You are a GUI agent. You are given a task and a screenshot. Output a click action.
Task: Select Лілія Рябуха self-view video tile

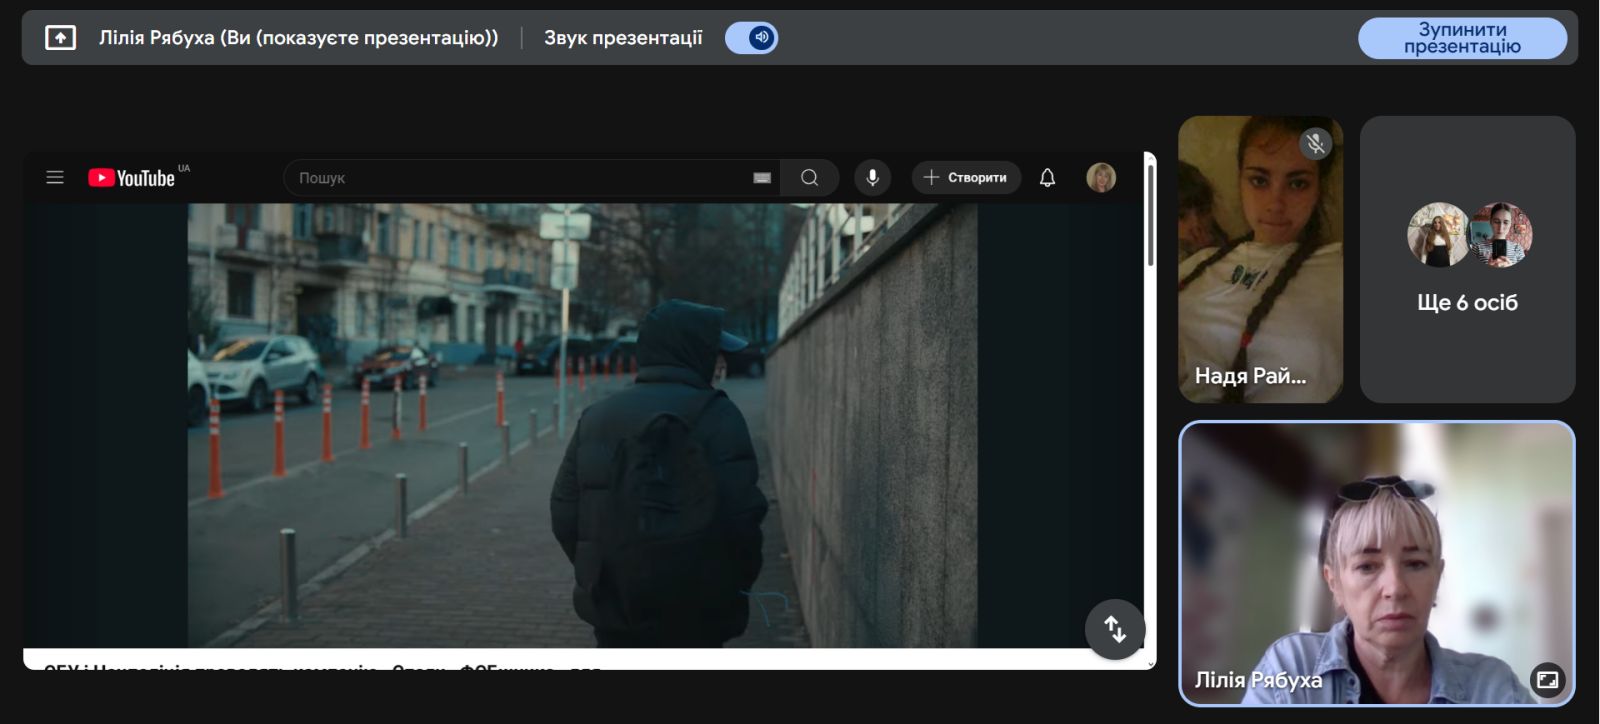click(x=1377, y=564)
